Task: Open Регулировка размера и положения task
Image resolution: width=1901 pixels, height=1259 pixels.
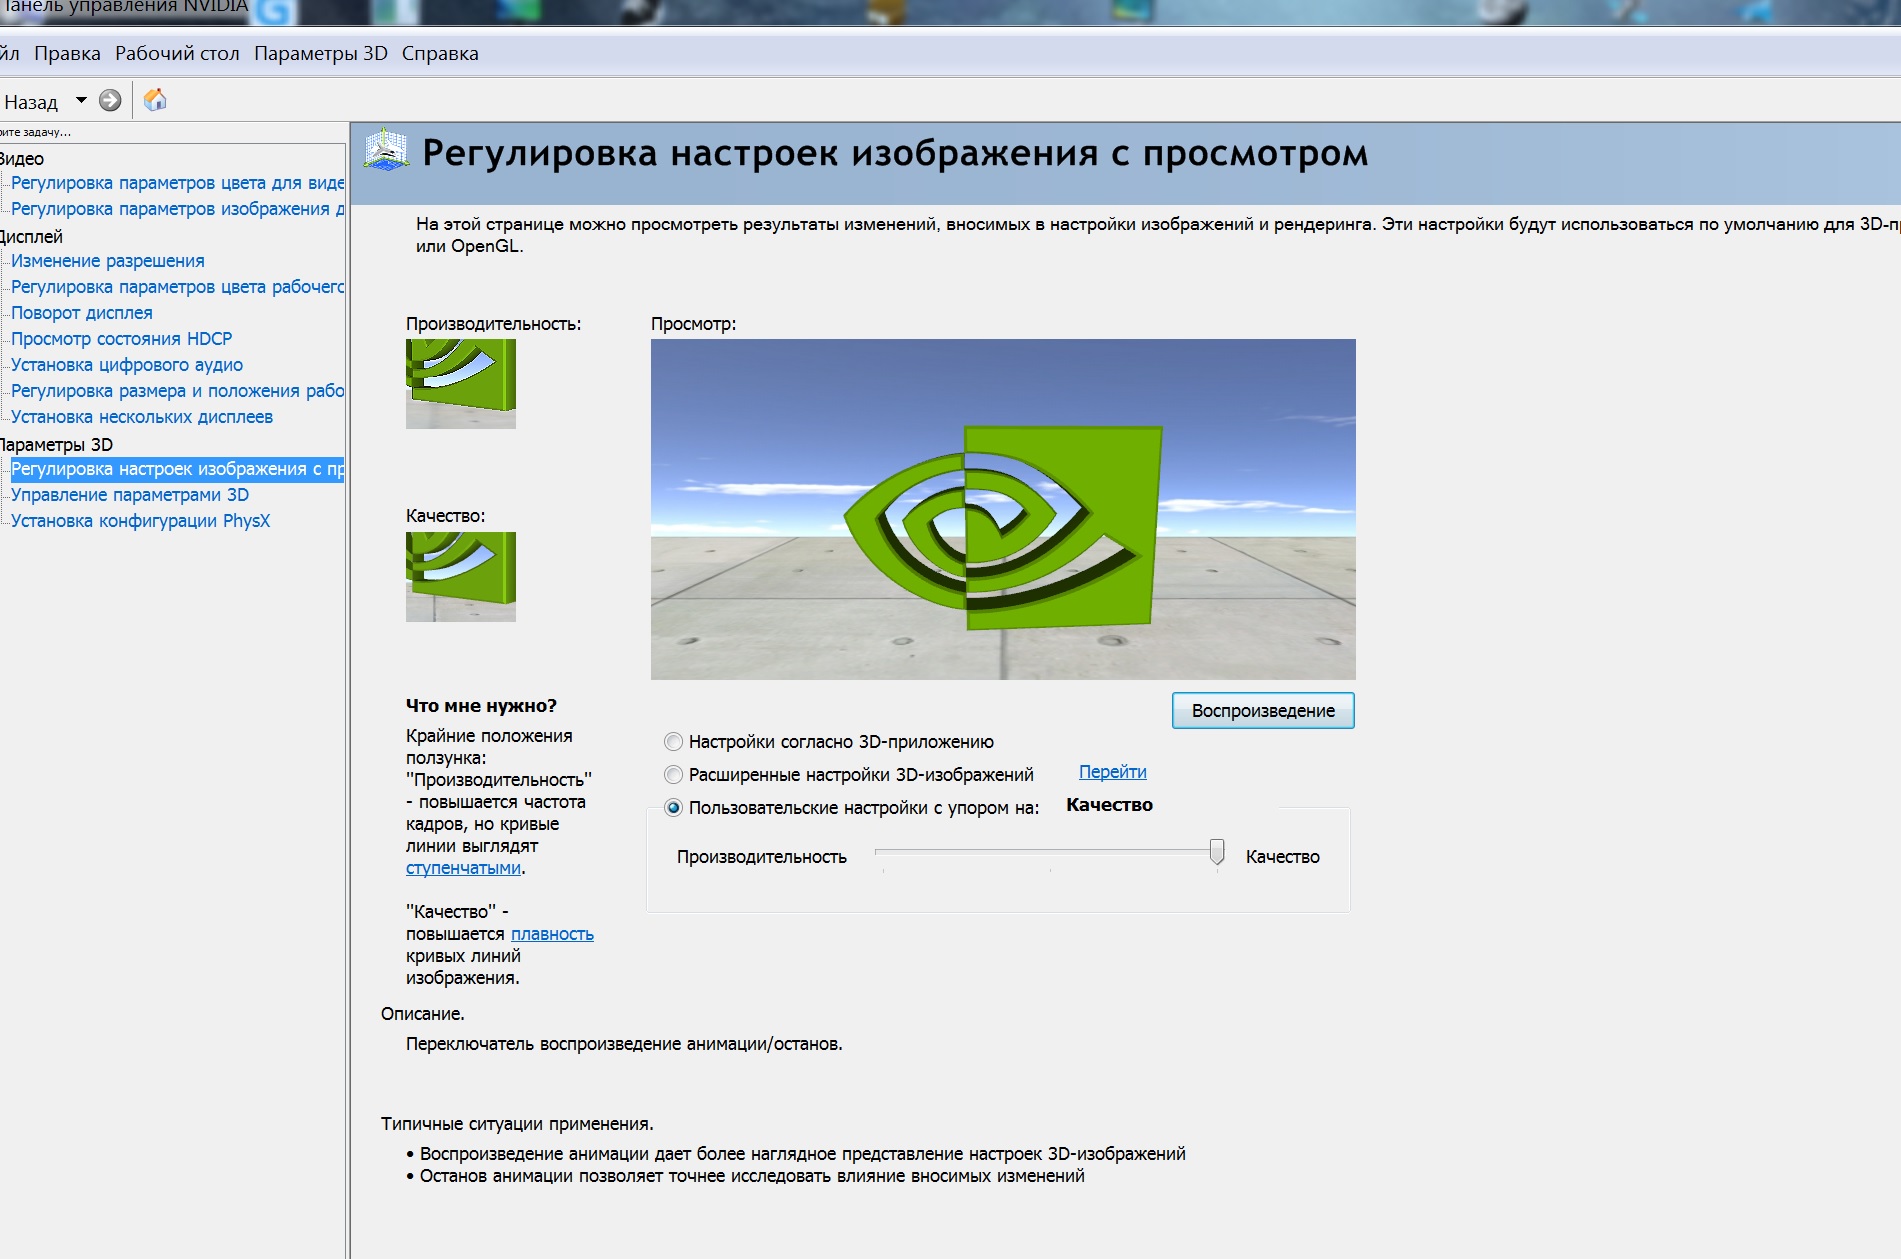Action: coord(177,391)
